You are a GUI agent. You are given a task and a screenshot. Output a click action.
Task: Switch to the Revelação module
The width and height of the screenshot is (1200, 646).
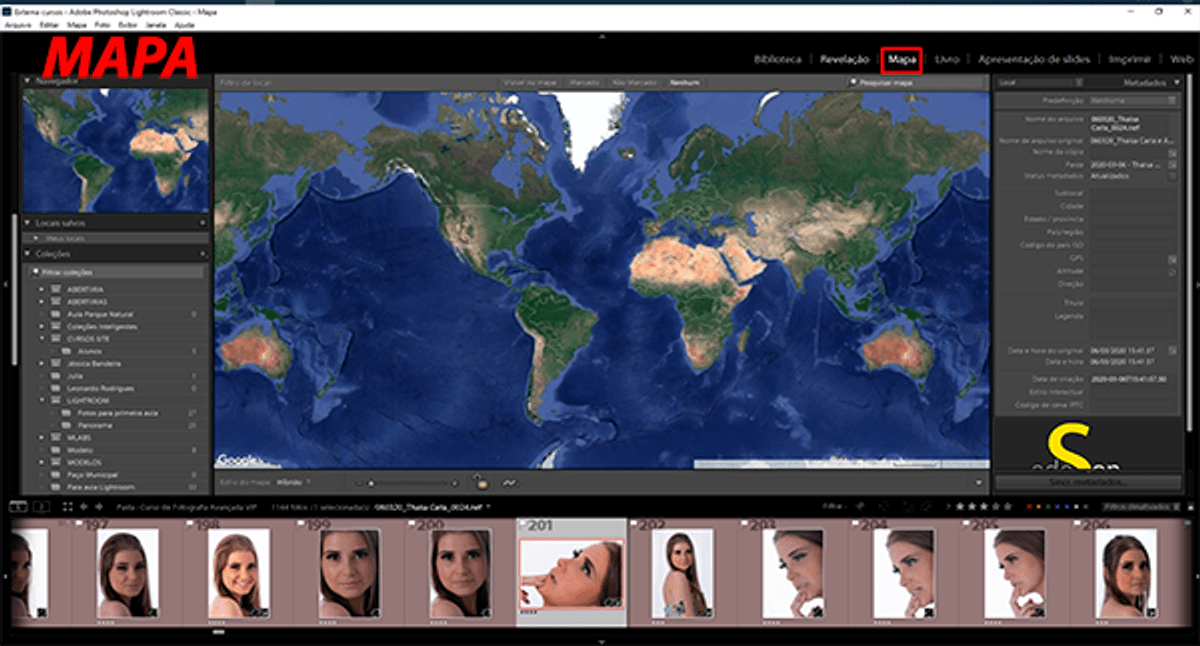coord(844,60)
